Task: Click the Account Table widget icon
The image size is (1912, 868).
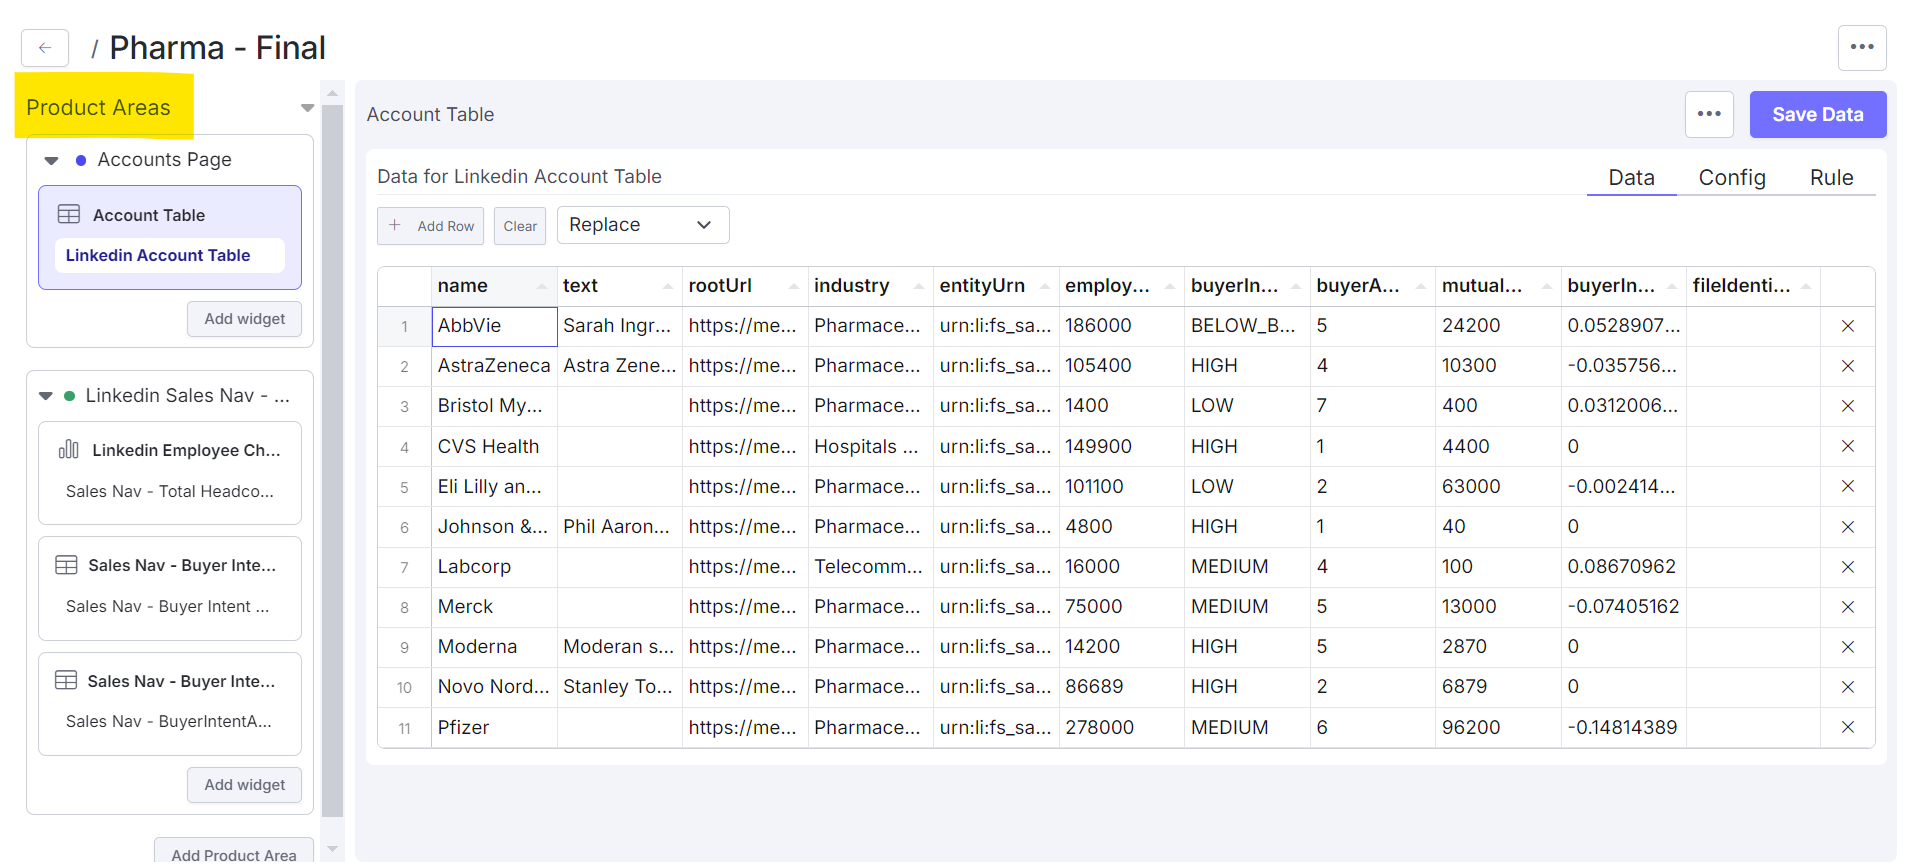Action: point(69,215)
